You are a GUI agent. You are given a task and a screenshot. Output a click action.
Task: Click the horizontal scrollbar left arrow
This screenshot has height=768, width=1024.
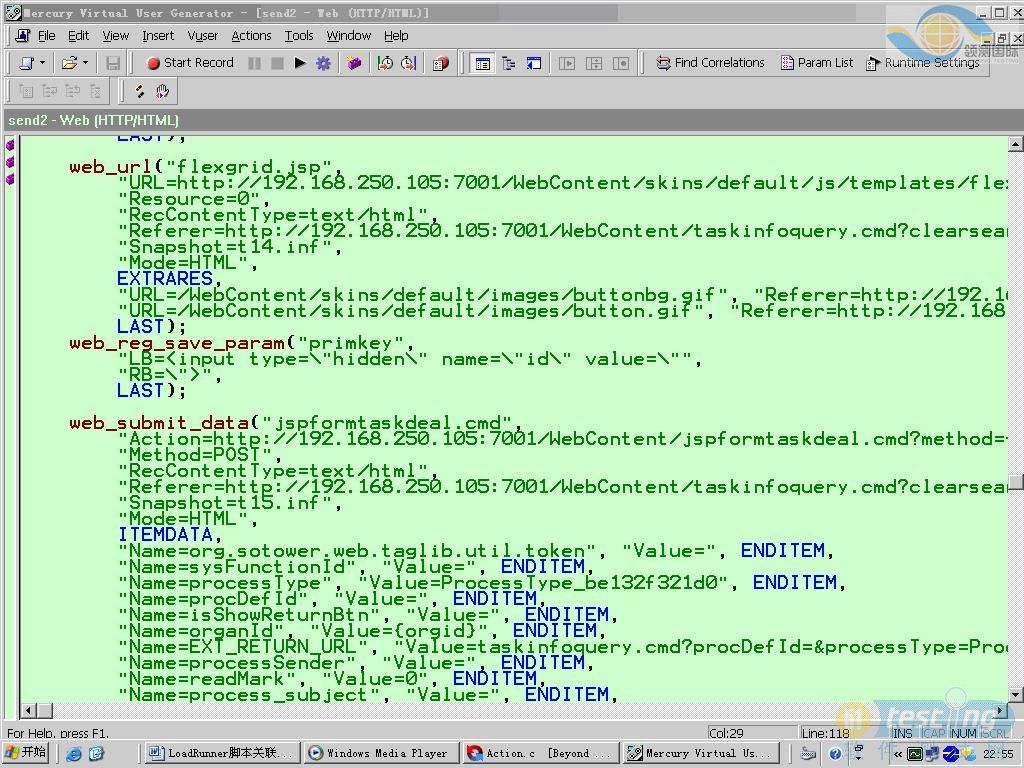click(x=28, y=711)
